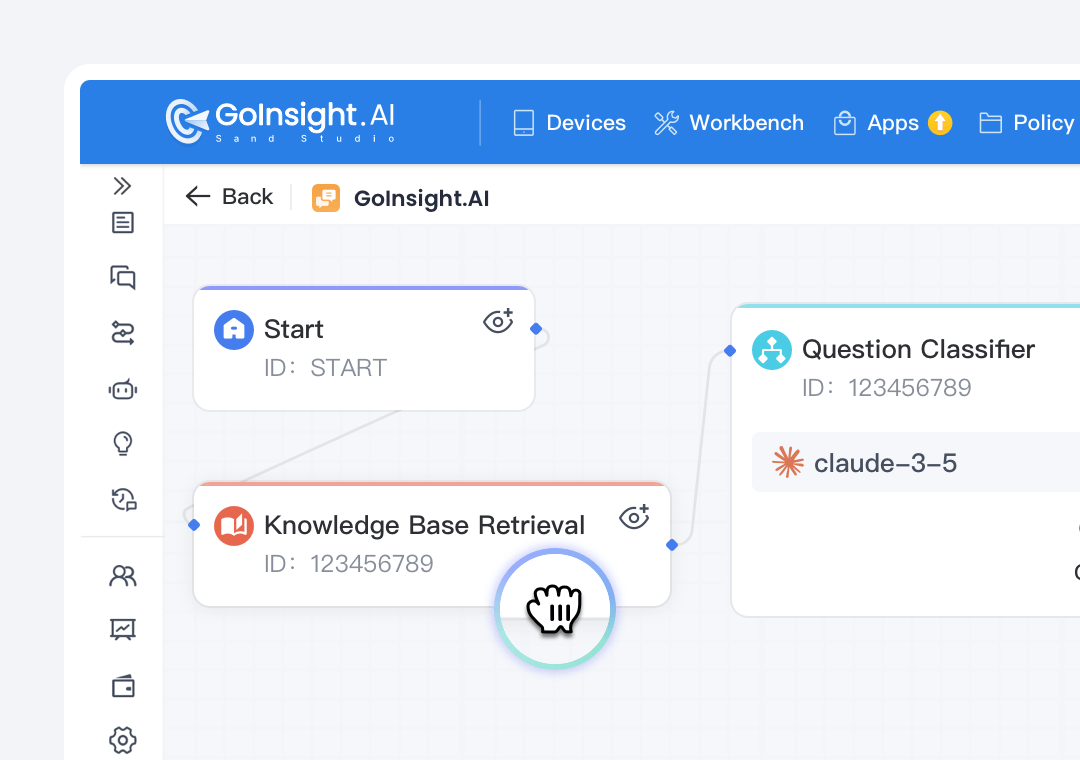This screenshot has width=1080, height=760.
Task: Click the Back button
Action: [x=229, y=197]
